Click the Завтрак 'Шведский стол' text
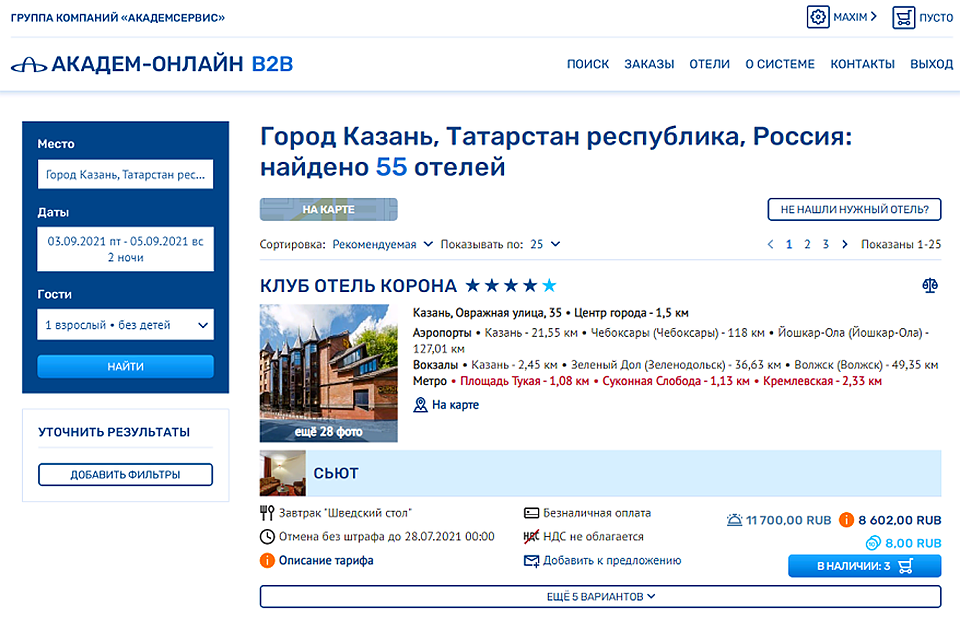The width and height of the screenshot is (960, 618). click(x=345, y=513)
